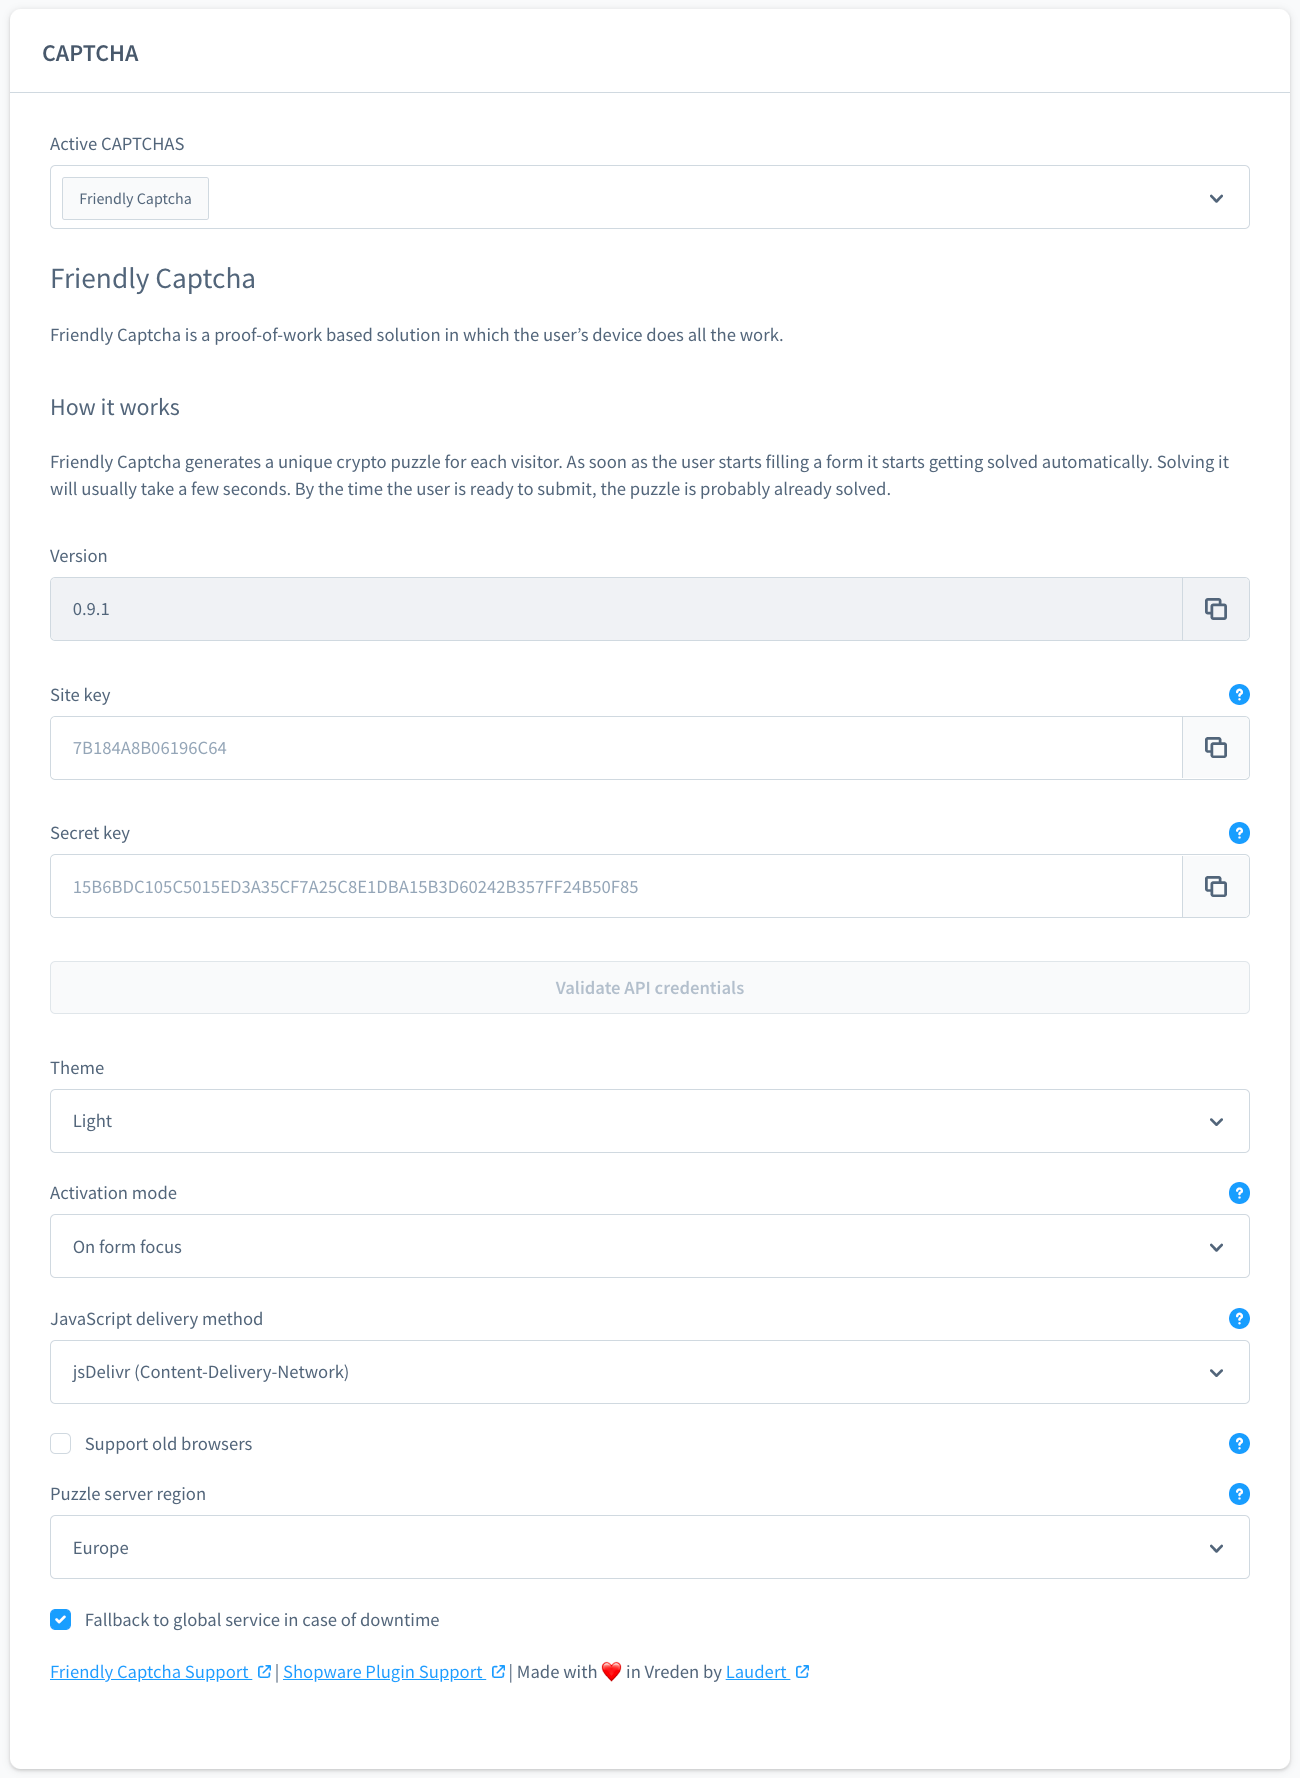Screen dimensions: 1300x1778
Task: Open Shopware Plugin Support link
Action: pos(383,1672)
